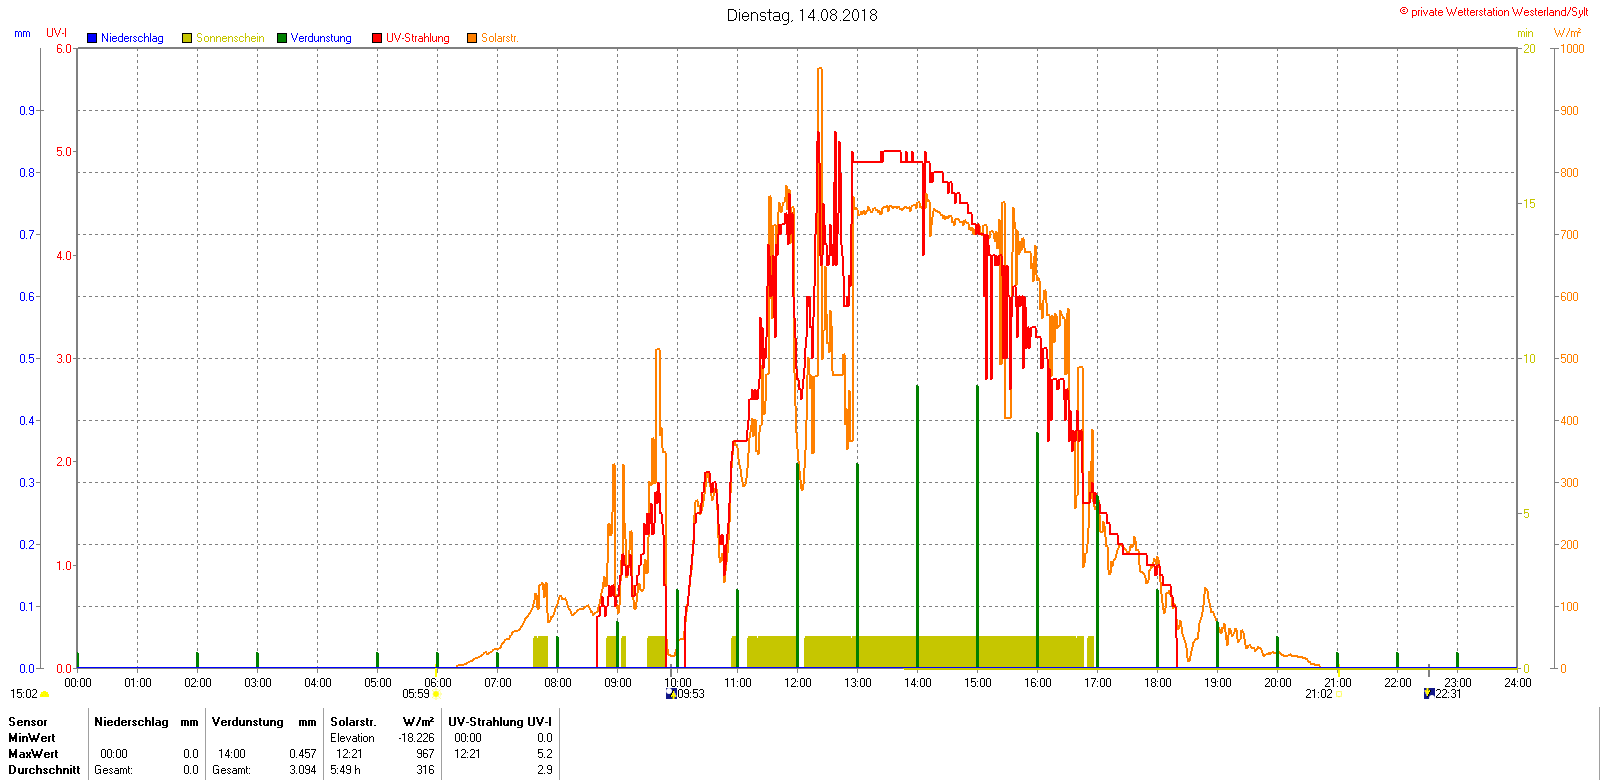Click the private Wetterstation Westerland/Sylt credit
The width and height of the screenshot is (1600, 780).
(x=1493, y=12)
